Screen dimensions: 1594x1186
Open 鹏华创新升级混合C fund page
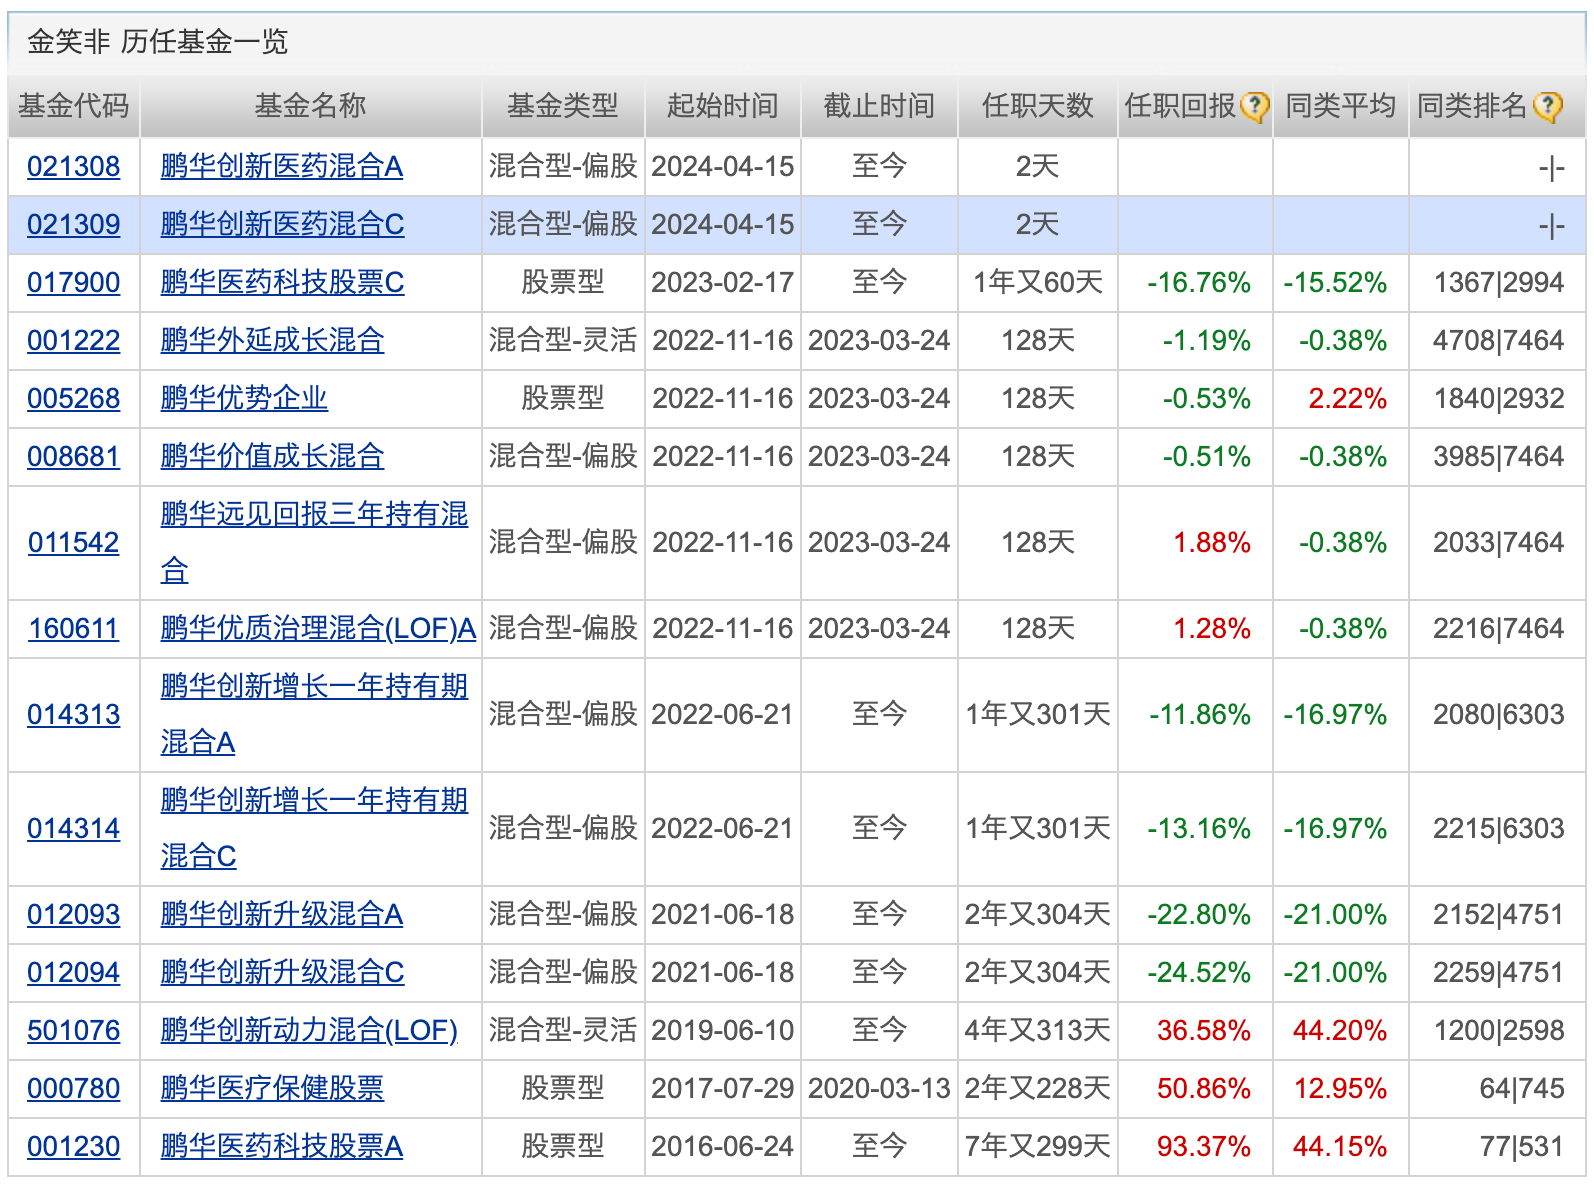pyautogui.click(x=282, y=972)
